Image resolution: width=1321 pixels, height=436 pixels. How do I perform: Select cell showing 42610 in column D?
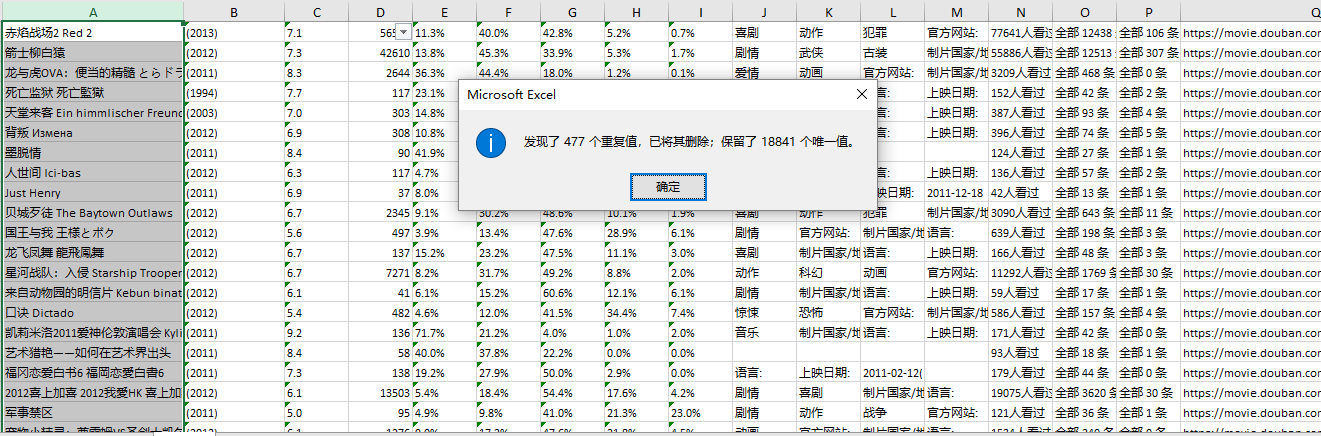(380, 53)
